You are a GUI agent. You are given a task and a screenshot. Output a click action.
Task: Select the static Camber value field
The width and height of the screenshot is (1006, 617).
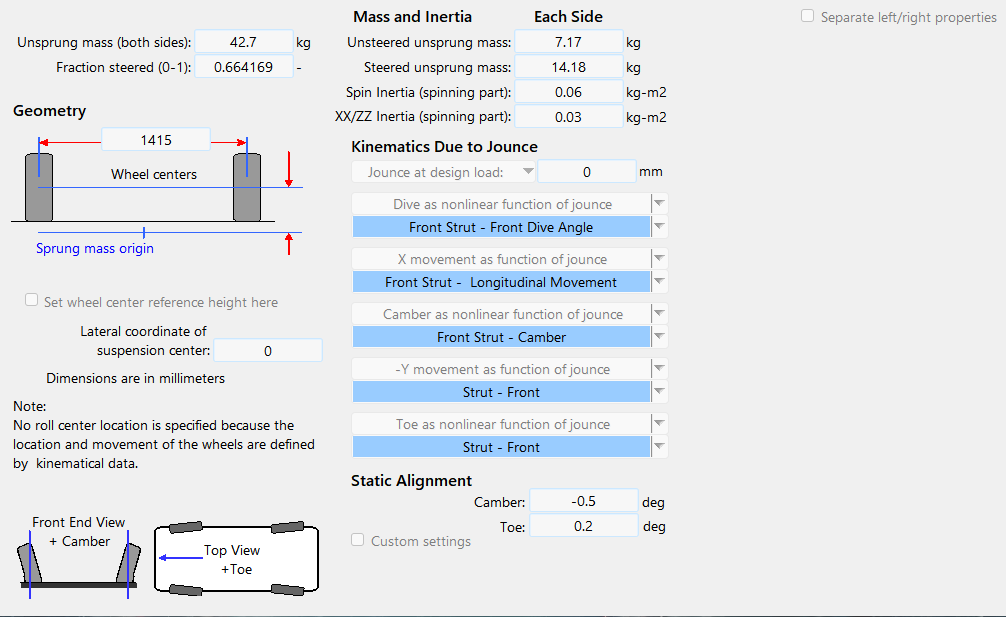[583, 501]
